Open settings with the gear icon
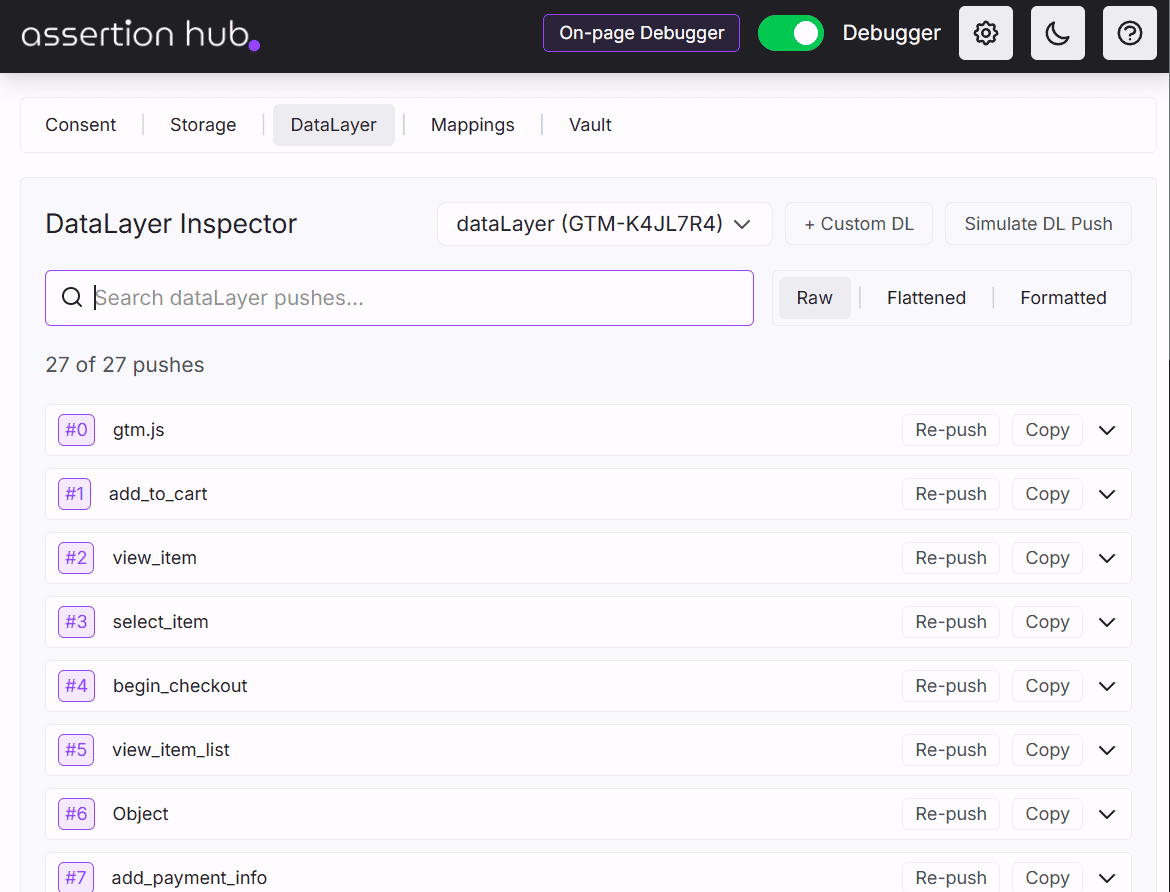This screenshot has height=892, width=1170. 986,34
